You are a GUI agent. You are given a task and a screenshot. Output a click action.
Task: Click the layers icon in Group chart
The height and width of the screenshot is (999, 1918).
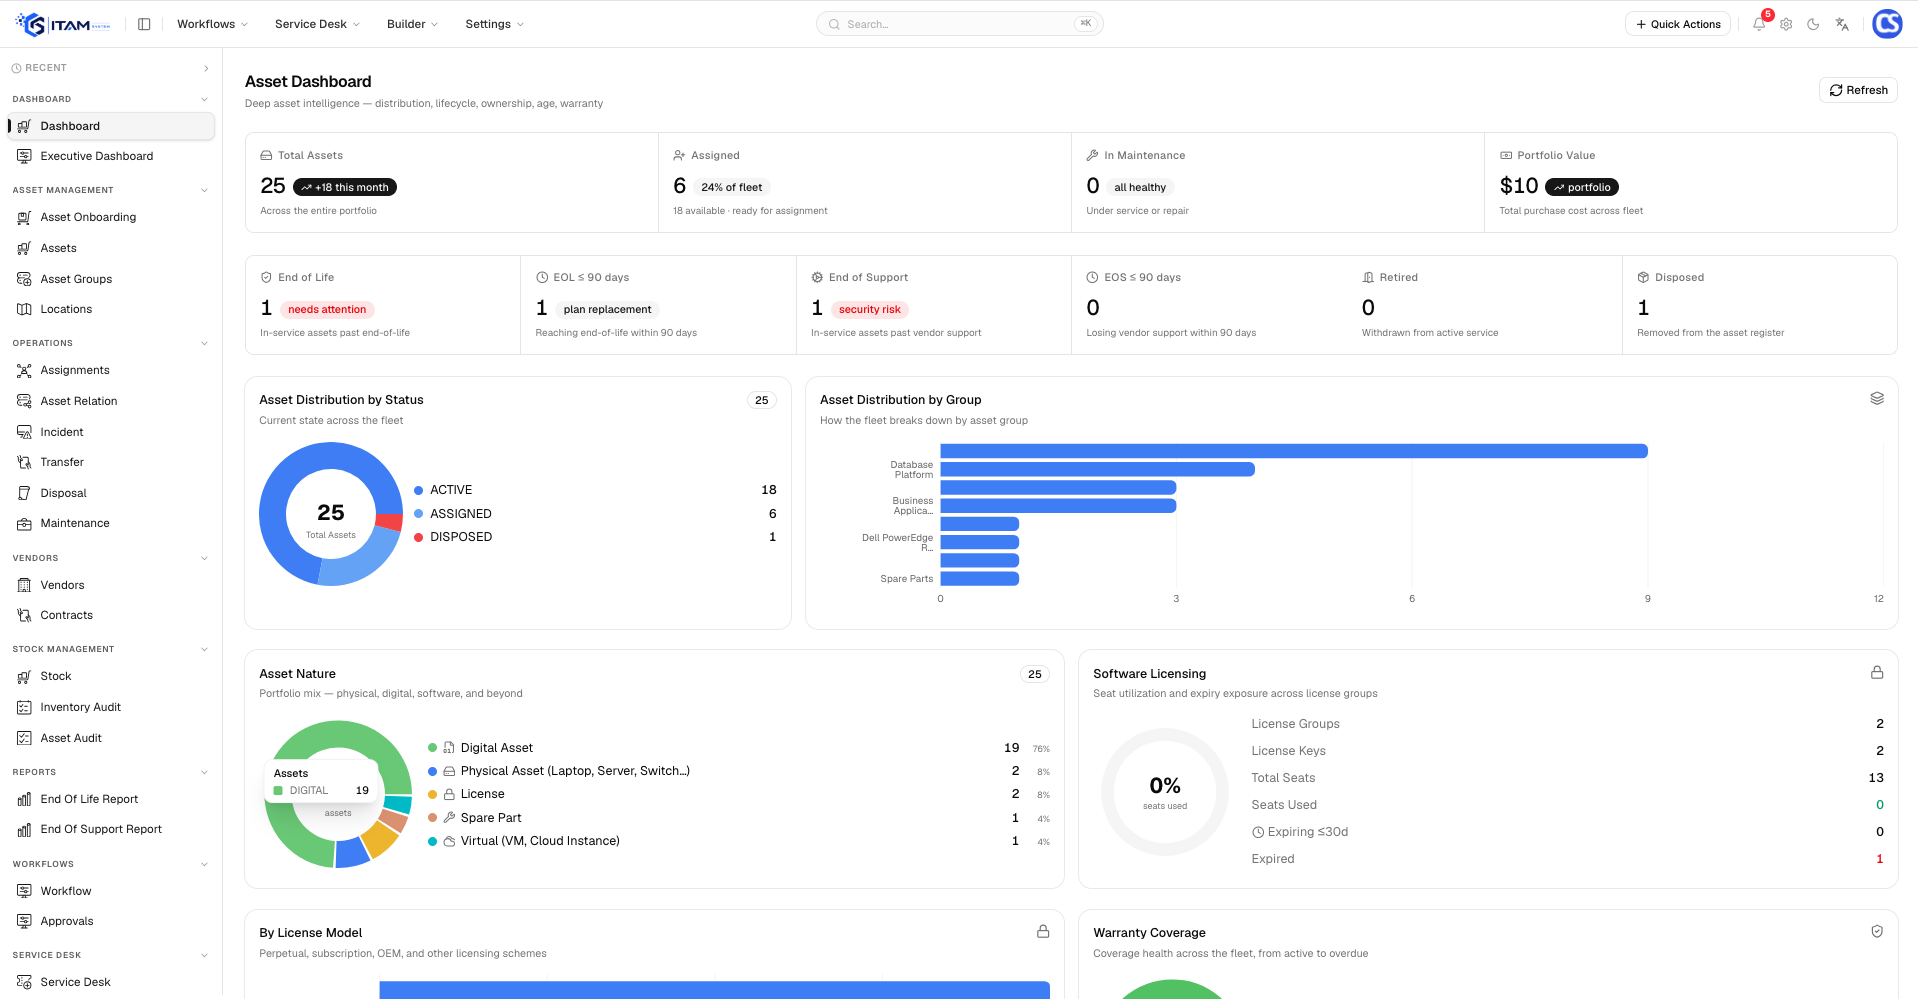1877,398
